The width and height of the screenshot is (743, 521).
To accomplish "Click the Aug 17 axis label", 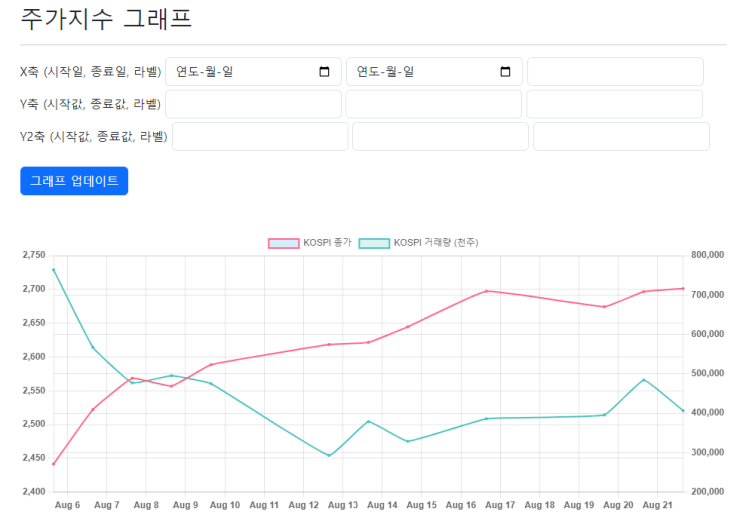I will 500,505.
